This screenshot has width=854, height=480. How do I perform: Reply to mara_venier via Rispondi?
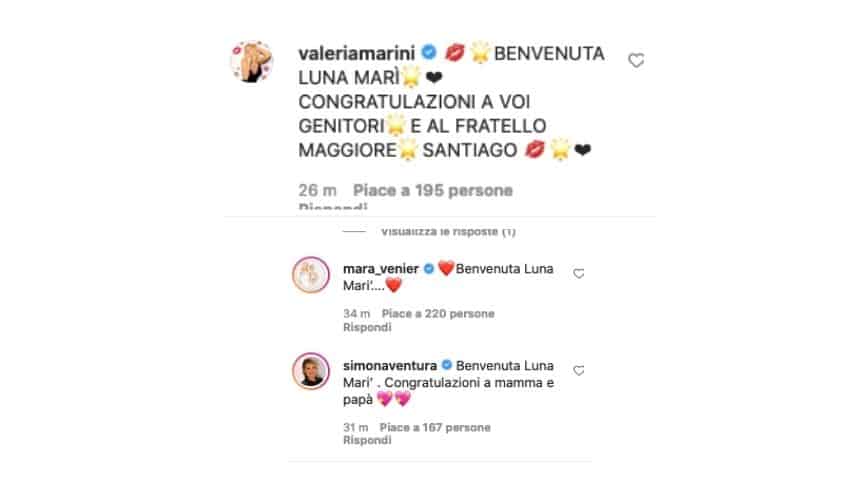click(367, 327)
